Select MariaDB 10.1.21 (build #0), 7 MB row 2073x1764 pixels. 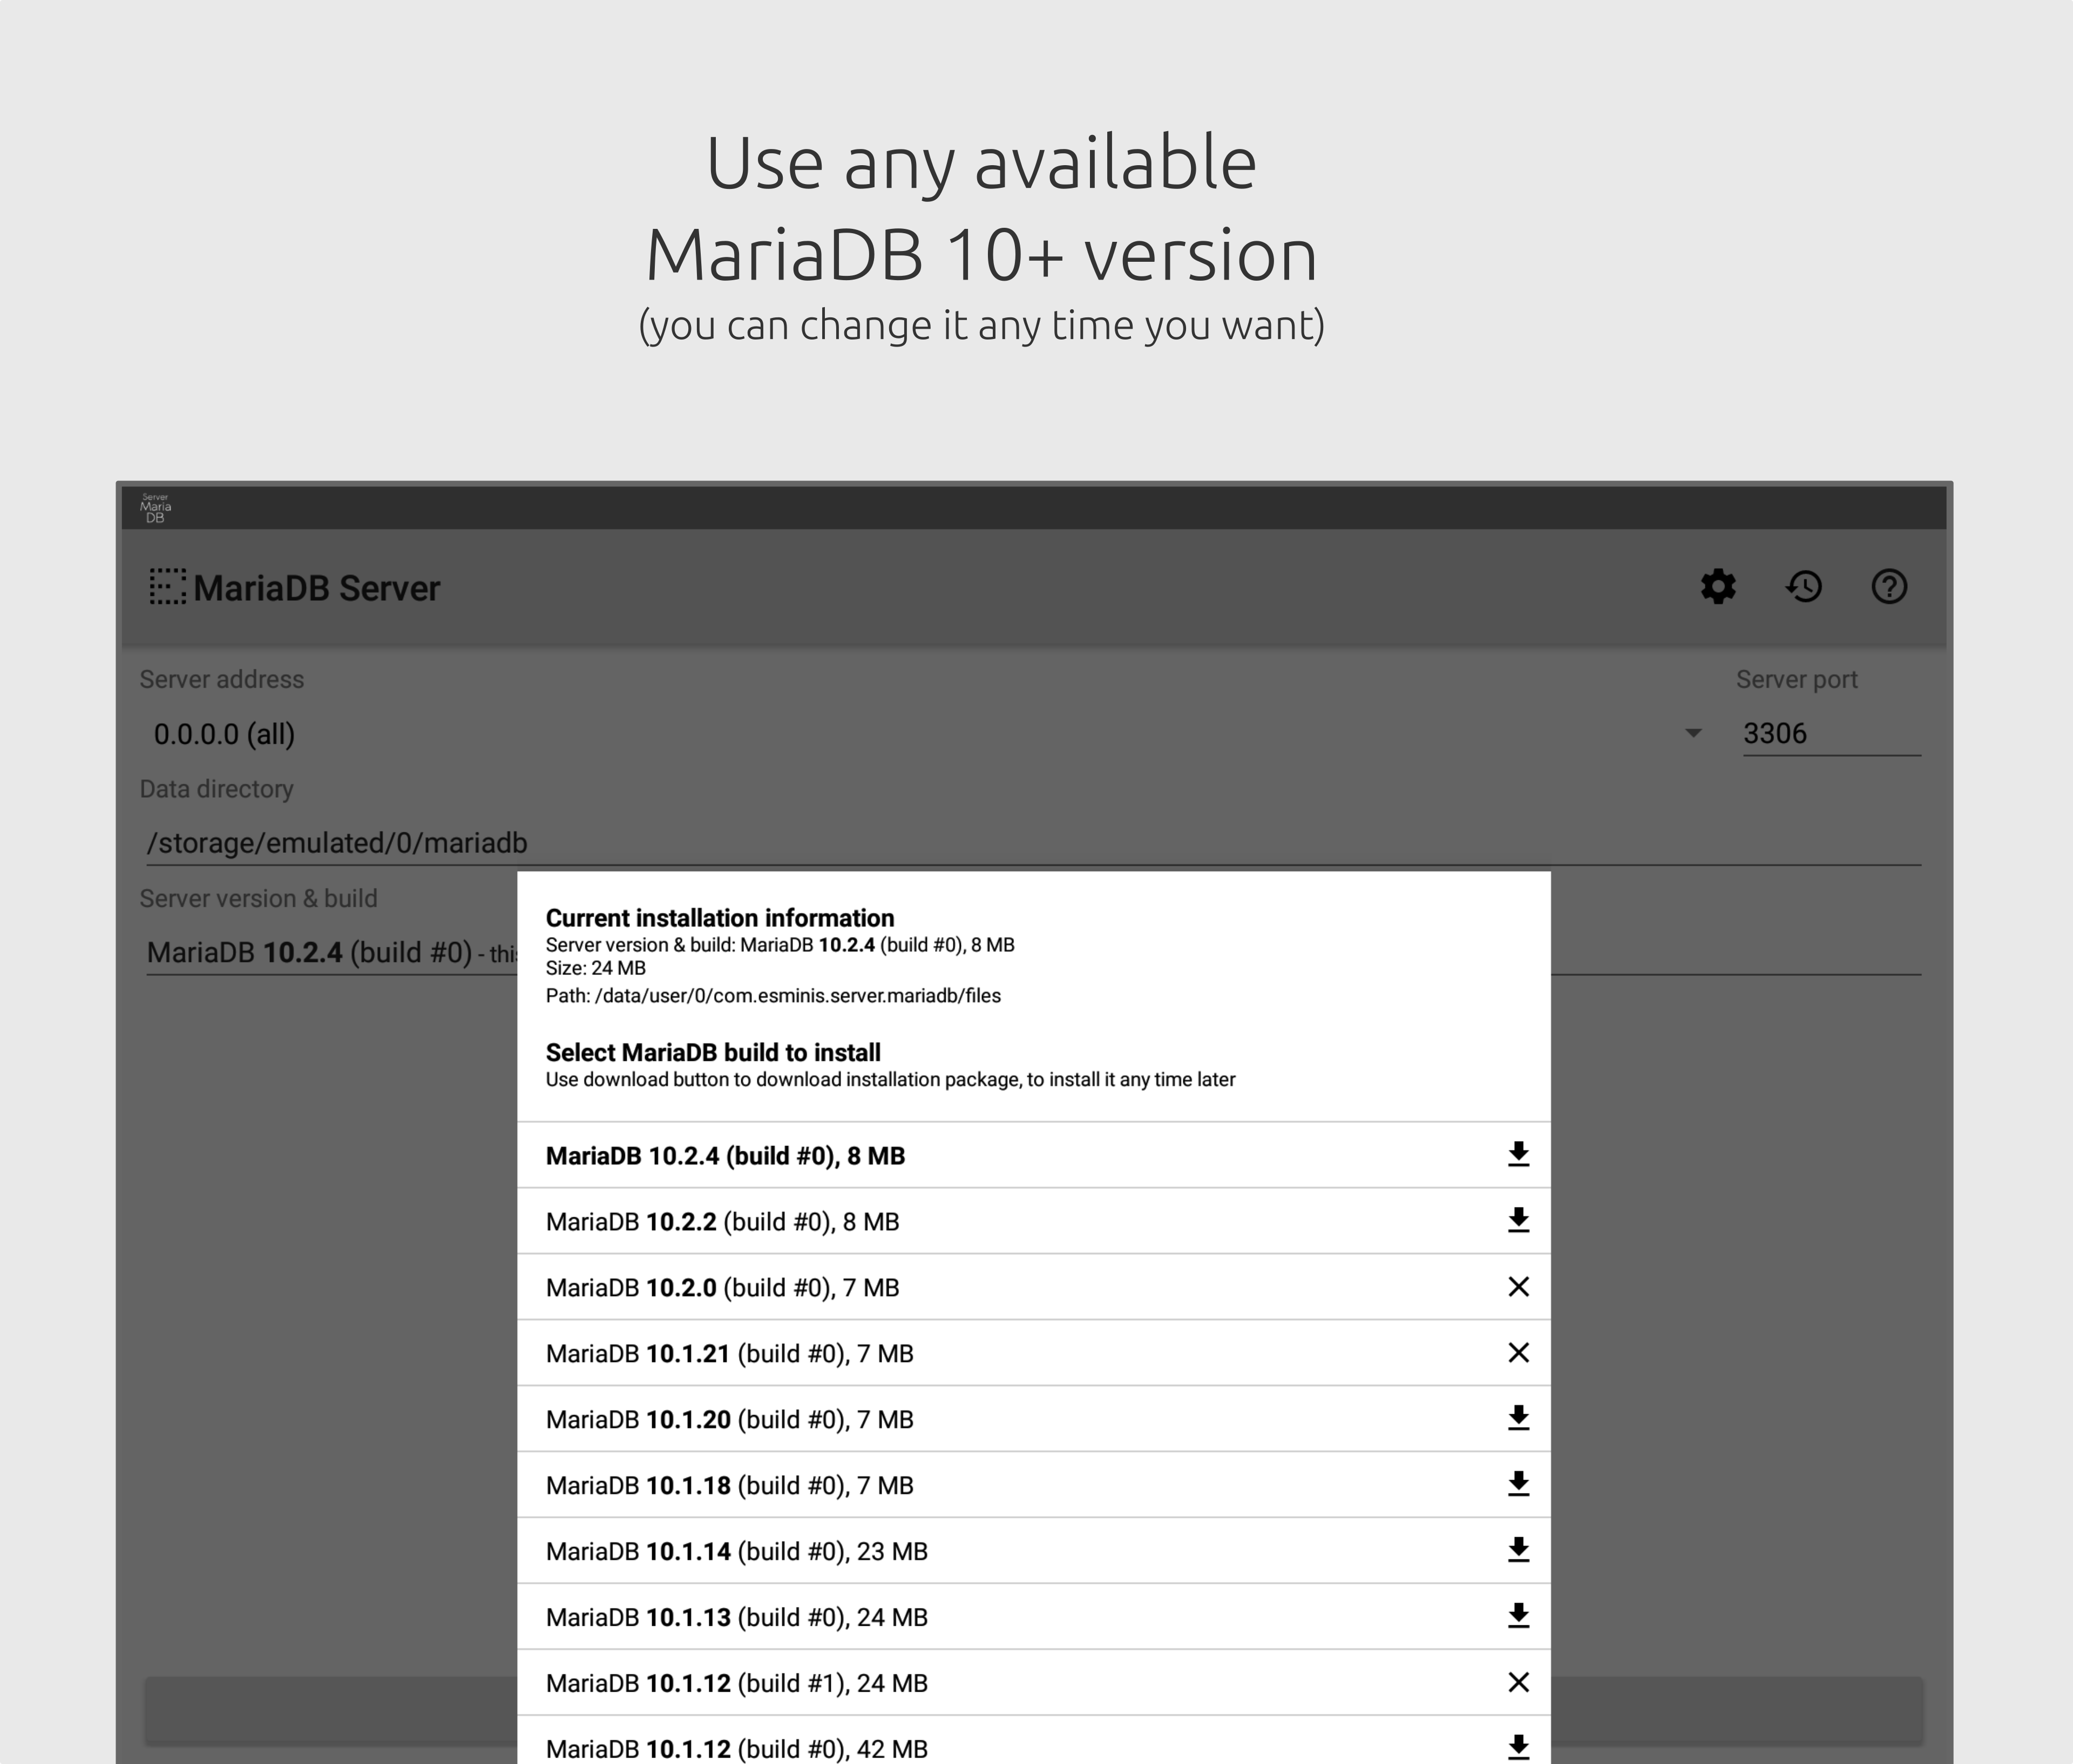pyautogui.click(x=1033, y=1353)
